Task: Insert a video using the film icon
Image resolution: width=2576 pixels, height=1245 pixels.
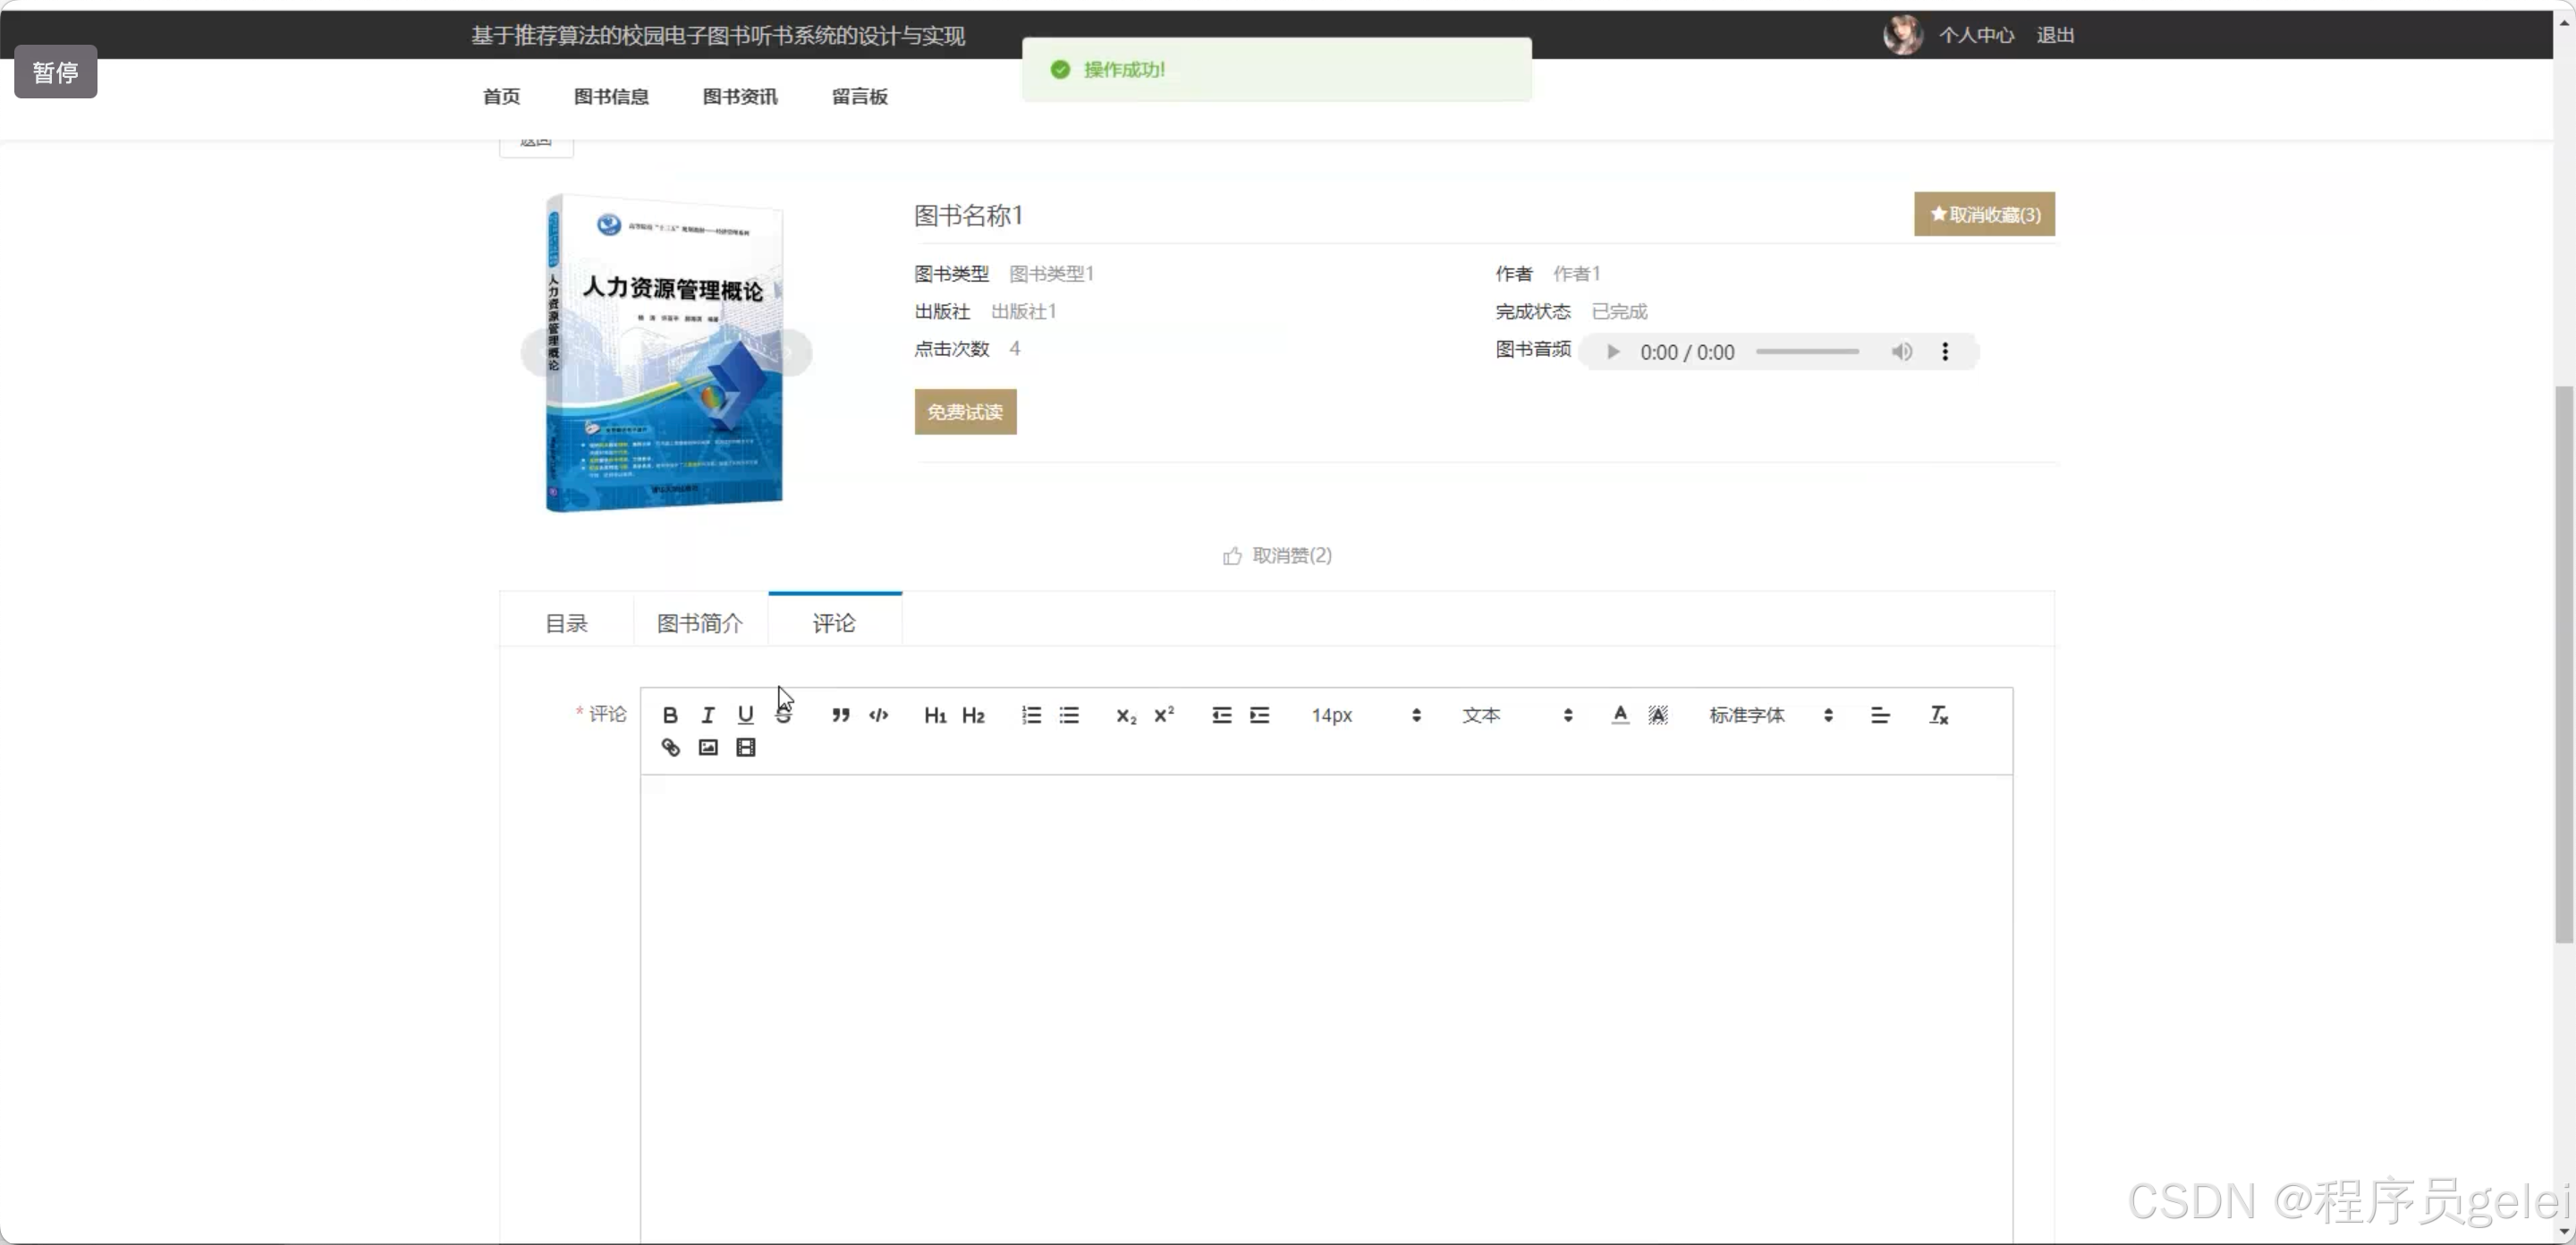Action: tap(746, 748)
